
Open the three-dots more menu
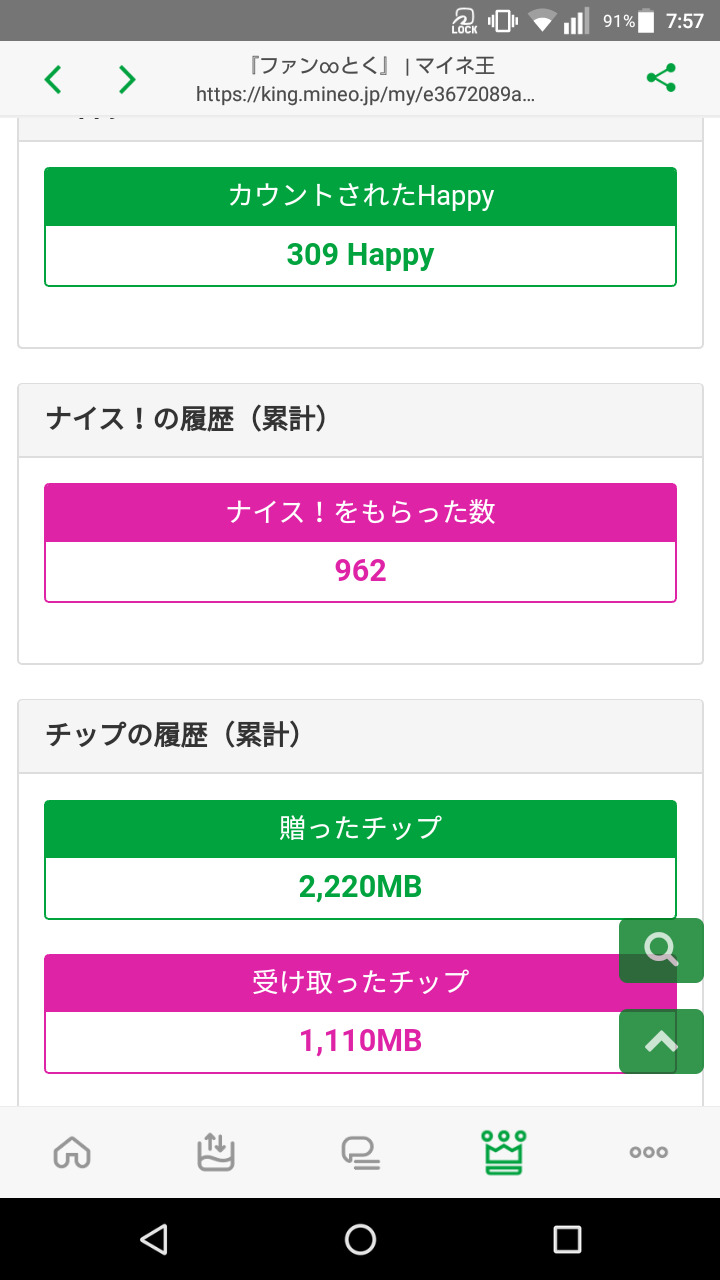point(648,1153)
